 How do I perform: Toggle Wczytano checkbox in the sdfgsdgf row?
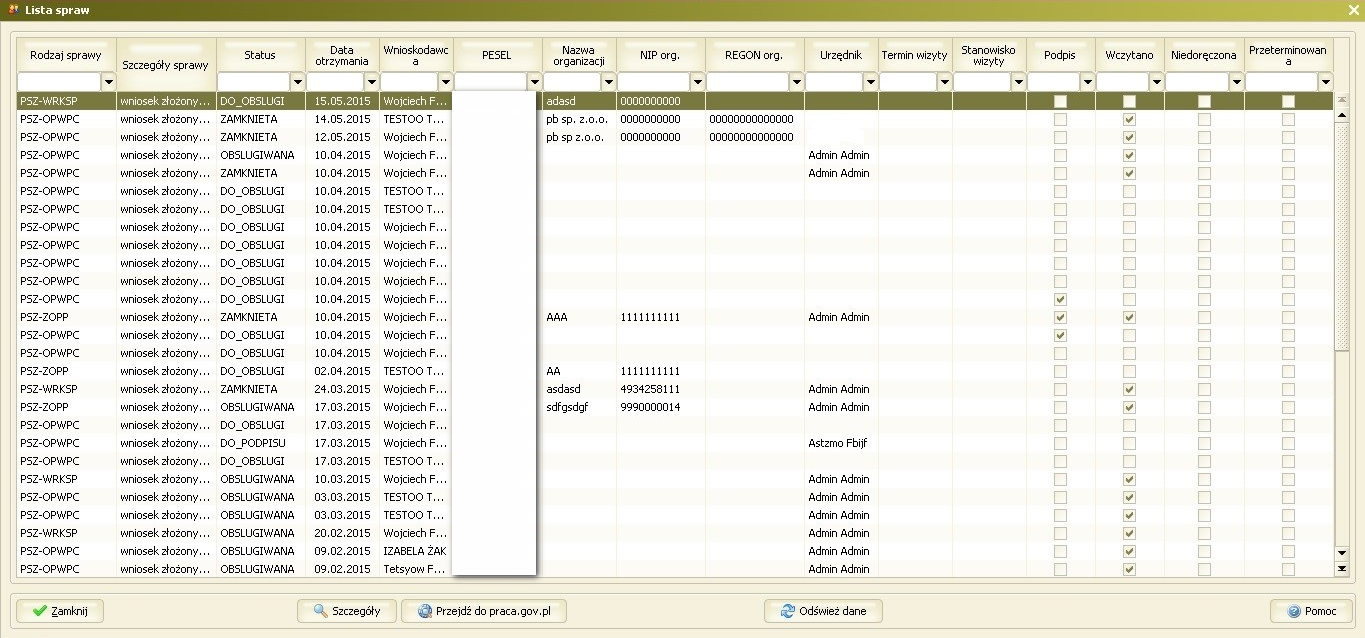point(1129,407)
